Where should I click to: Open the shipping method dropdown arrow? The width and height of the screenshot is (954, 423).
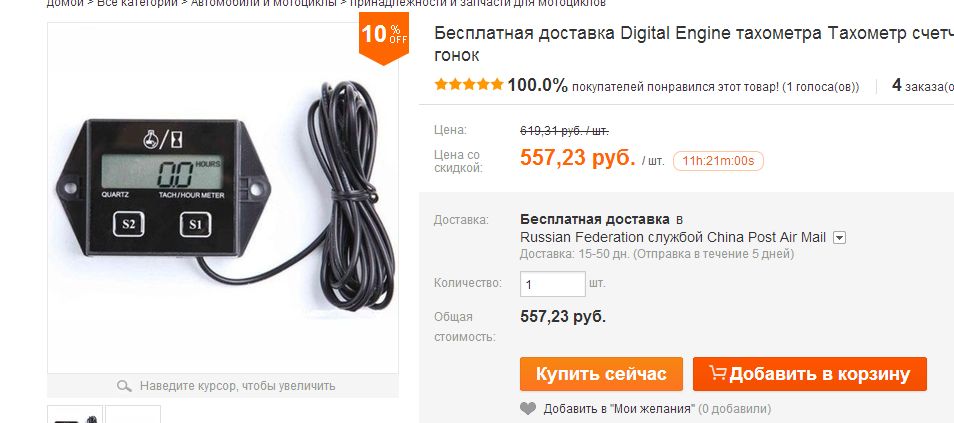click(839, 237)
